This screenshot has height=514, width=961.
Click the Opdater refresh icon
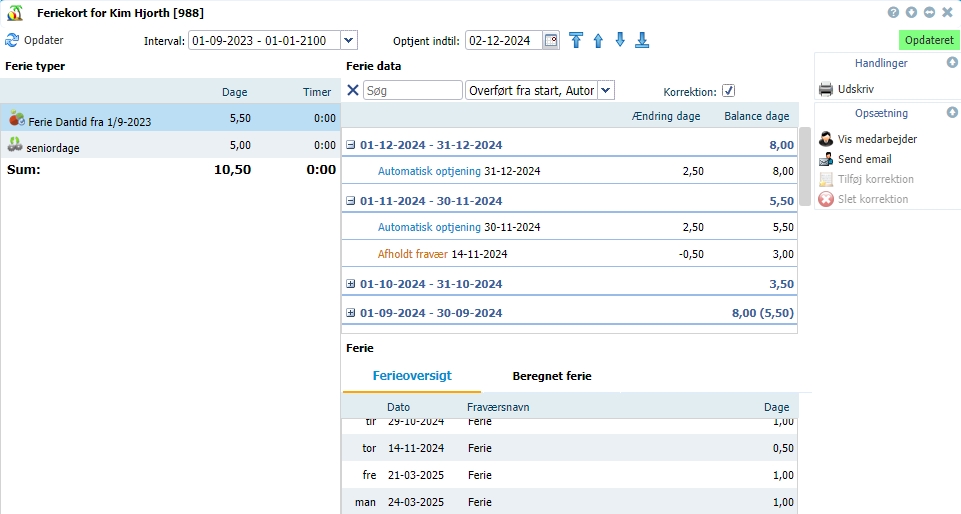click(12, 41)
